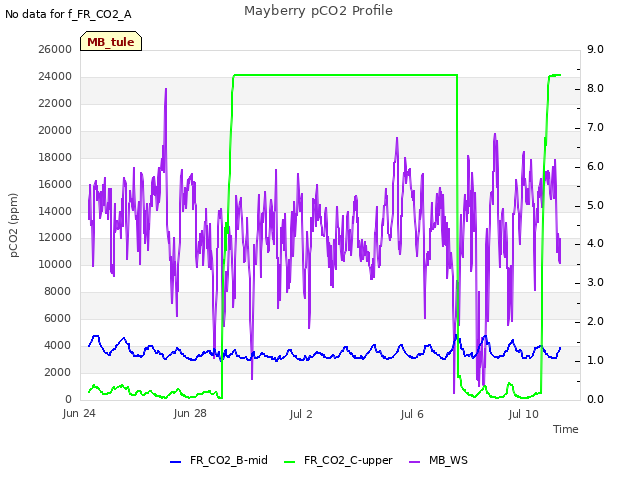
Task: Click the 2.0 right axis value
Action: (x=595, y=321)
